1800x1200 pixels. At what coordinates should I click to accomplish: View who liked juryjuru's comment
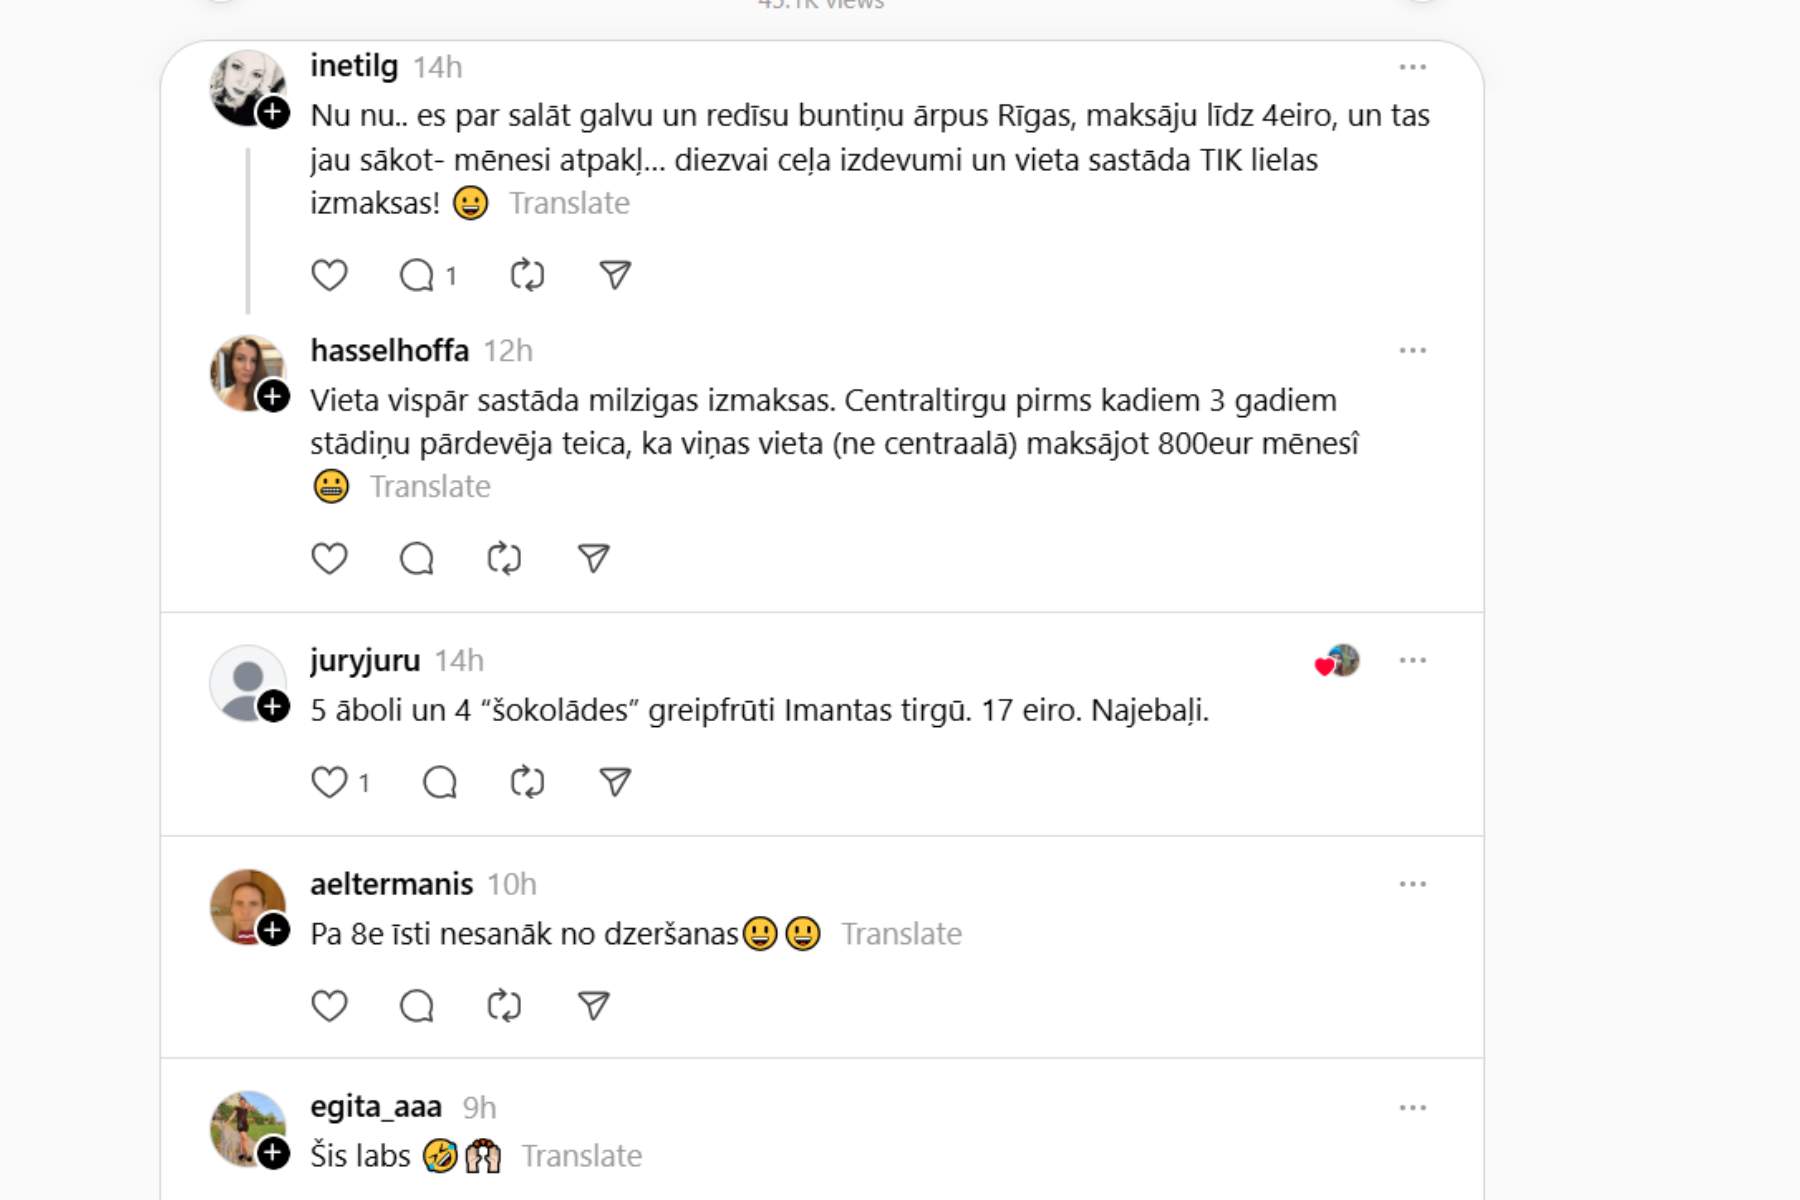click(1337, 661)
